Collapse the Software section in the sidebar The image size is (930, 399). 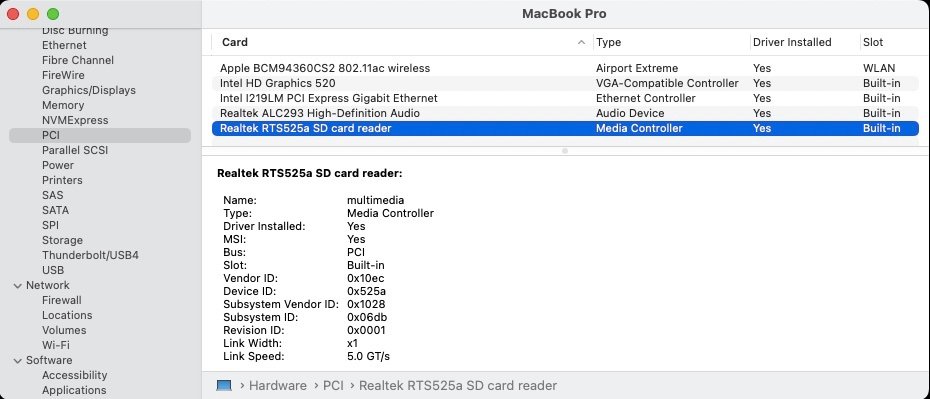click(17, 360)
